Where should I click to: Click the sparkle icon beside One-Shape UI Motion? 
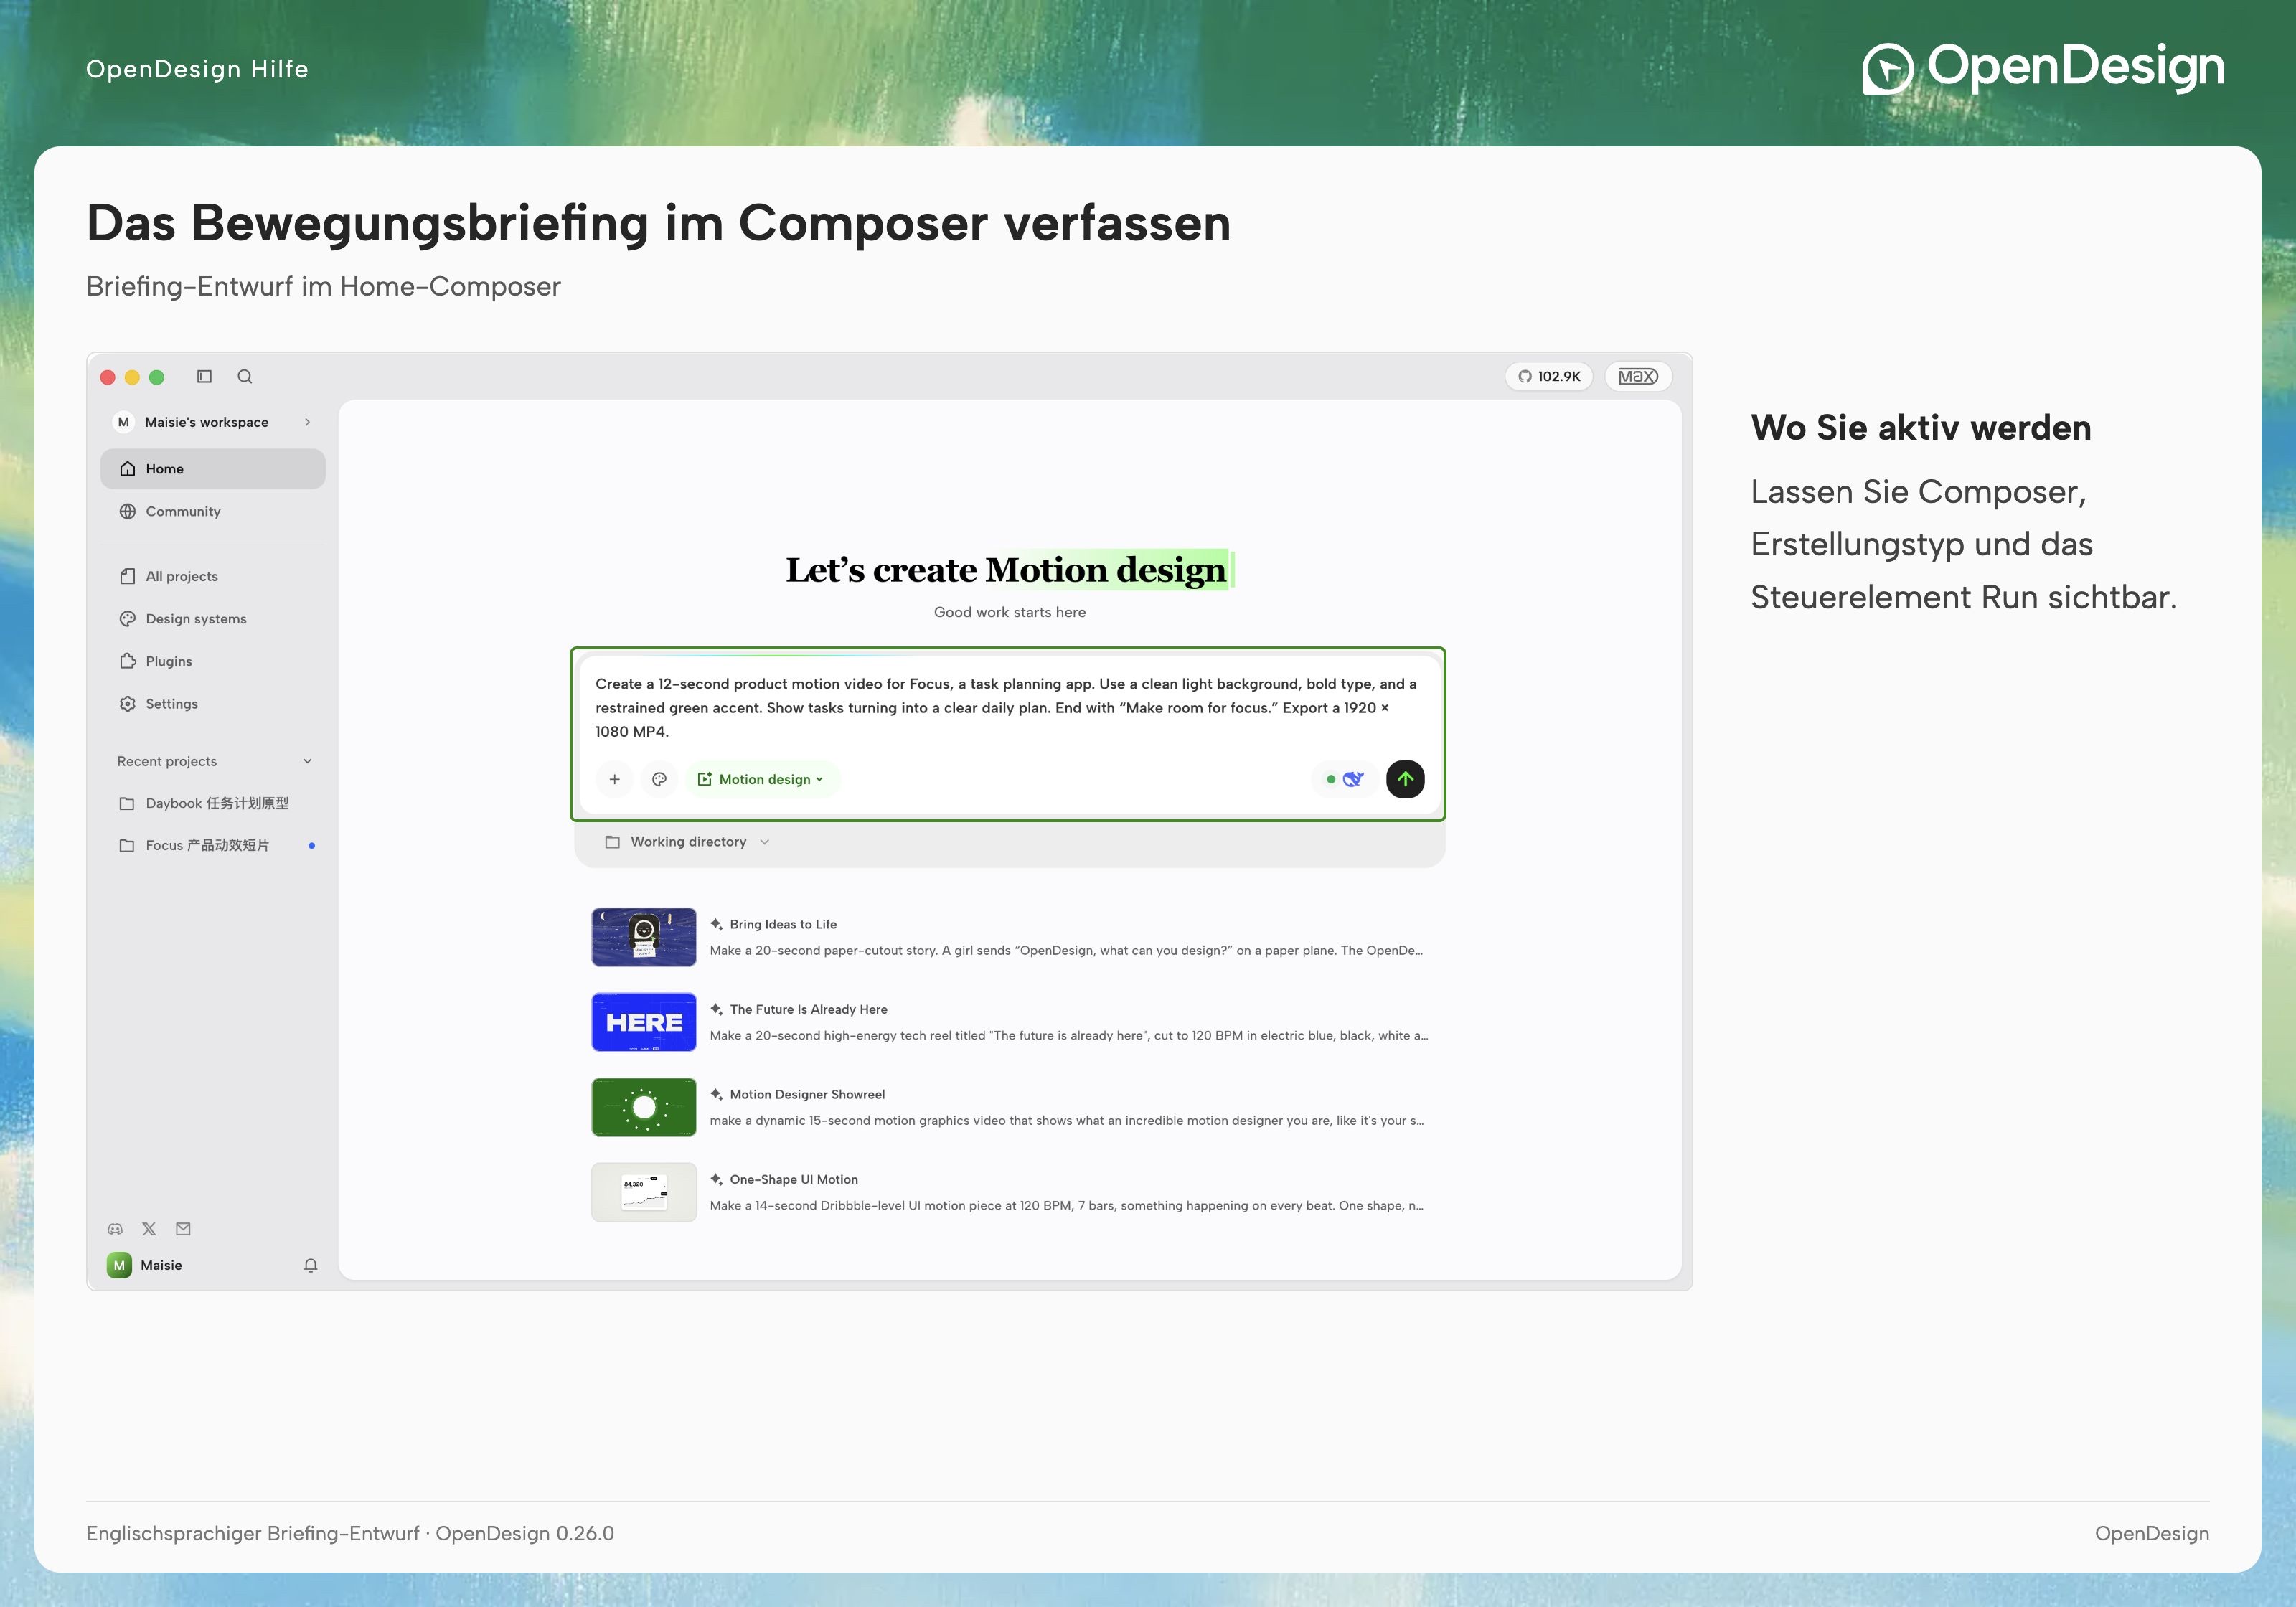pyautogui.click(x=716, y=1179)
